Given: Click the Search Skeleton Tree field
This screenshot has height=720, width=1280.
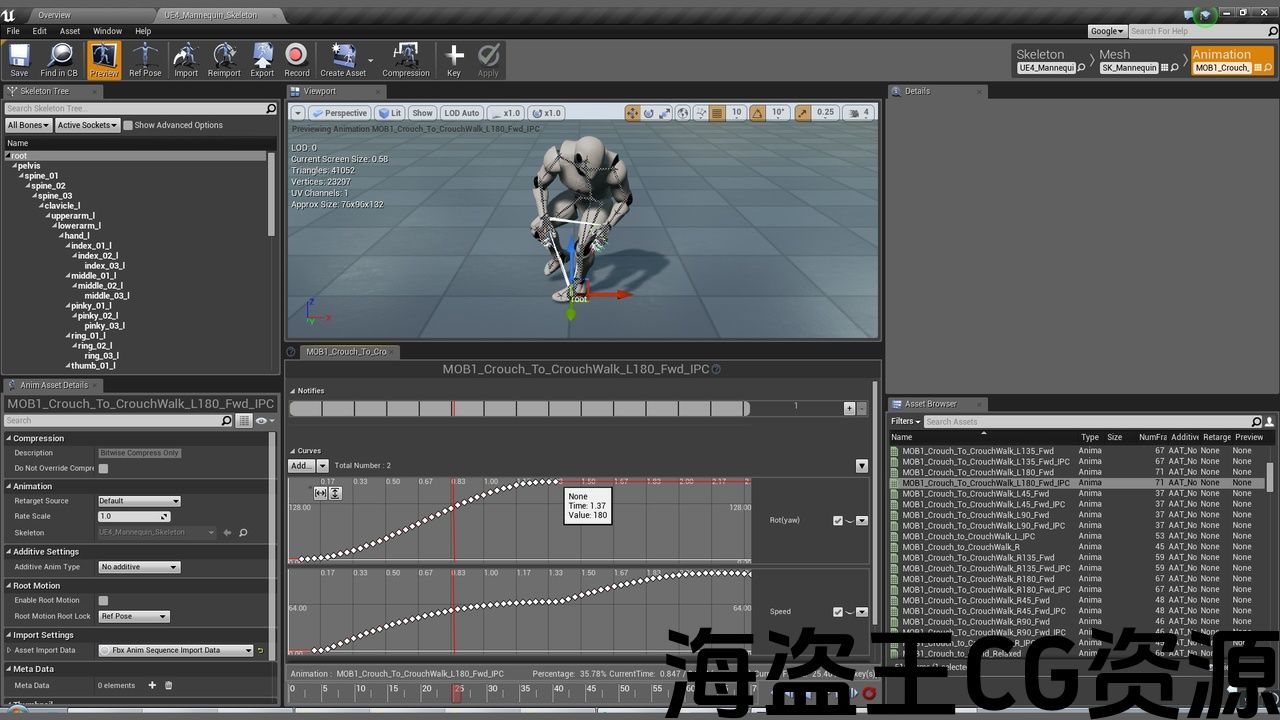Looking at the screenshot, I should (x=134, y=108).
